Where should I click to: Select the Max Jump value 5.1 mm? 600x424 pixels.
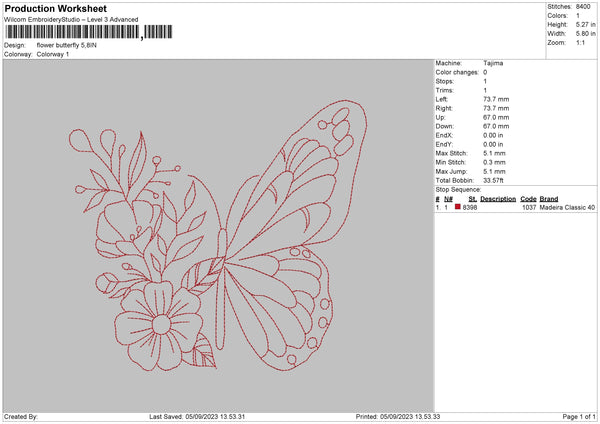pos(494,172)
